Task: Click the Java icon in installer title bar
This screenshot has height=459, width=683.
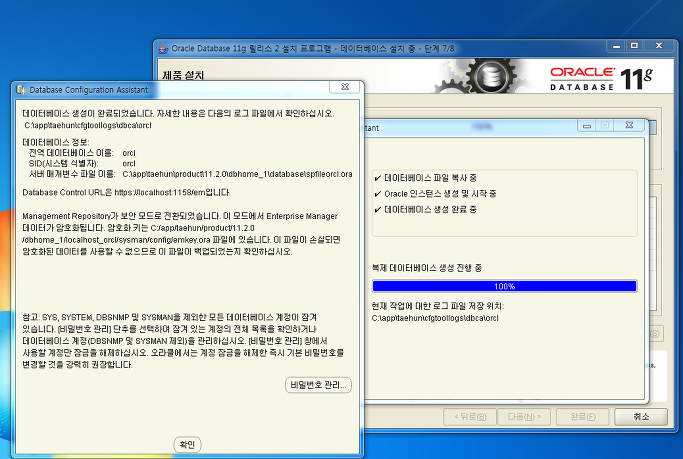Action: pyautogui.click(x=163, y=48)
